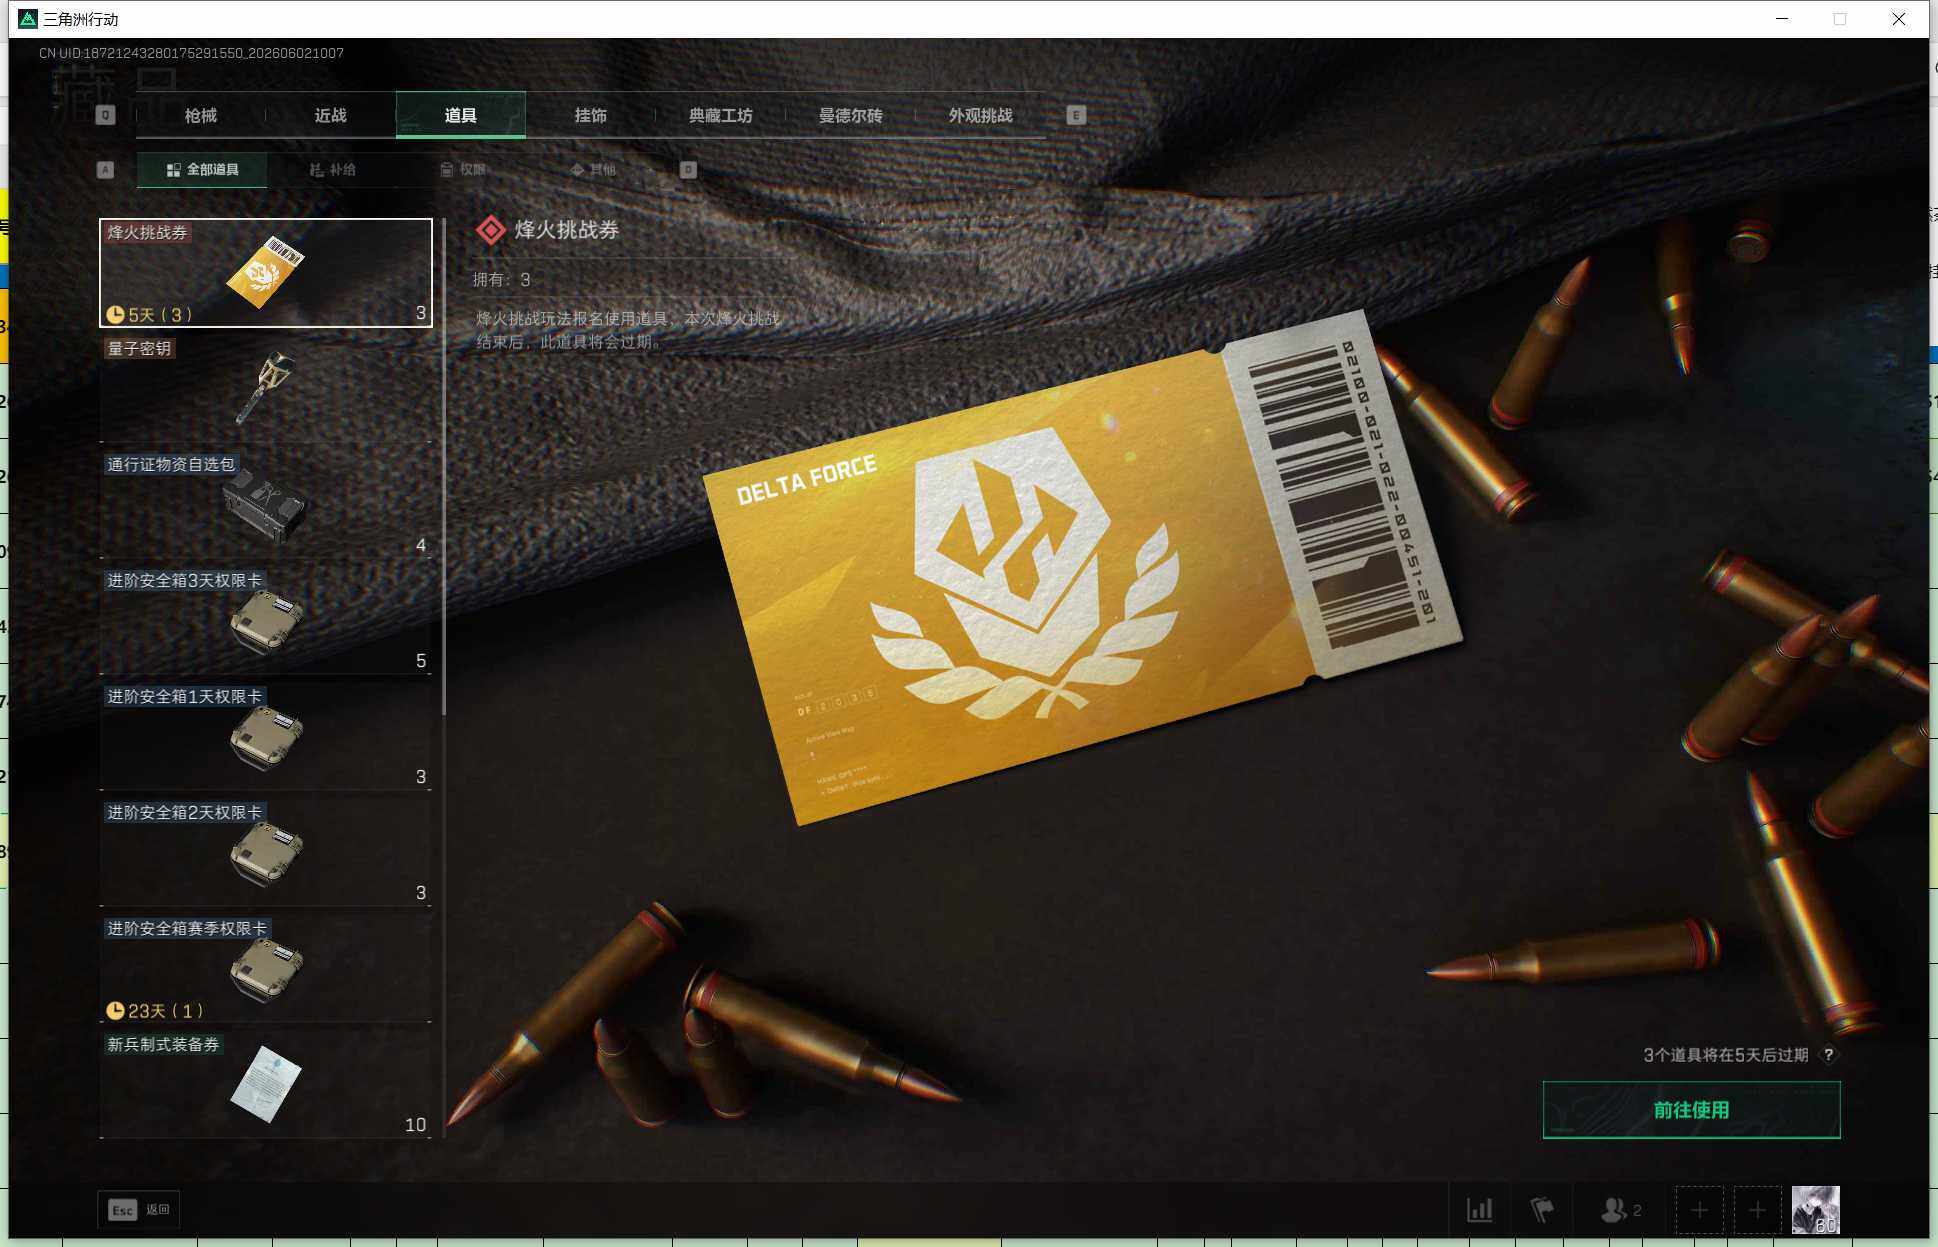Click the Q previous-tab key icon

coord(105,115)
